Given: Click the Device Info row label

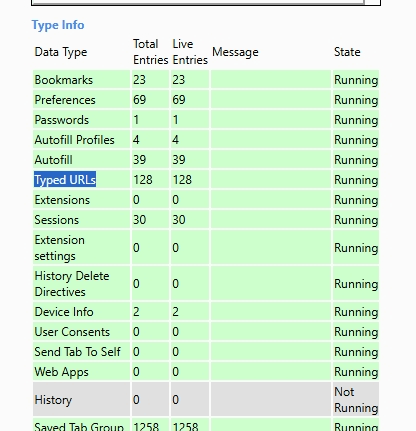Looking at the screenshot, I should tap(64, 312).
